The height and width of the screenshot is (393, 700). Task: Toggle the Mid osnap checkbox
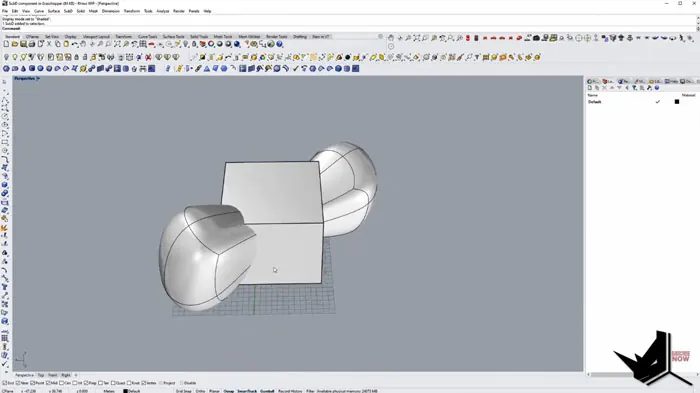click(x=48, y=383)
